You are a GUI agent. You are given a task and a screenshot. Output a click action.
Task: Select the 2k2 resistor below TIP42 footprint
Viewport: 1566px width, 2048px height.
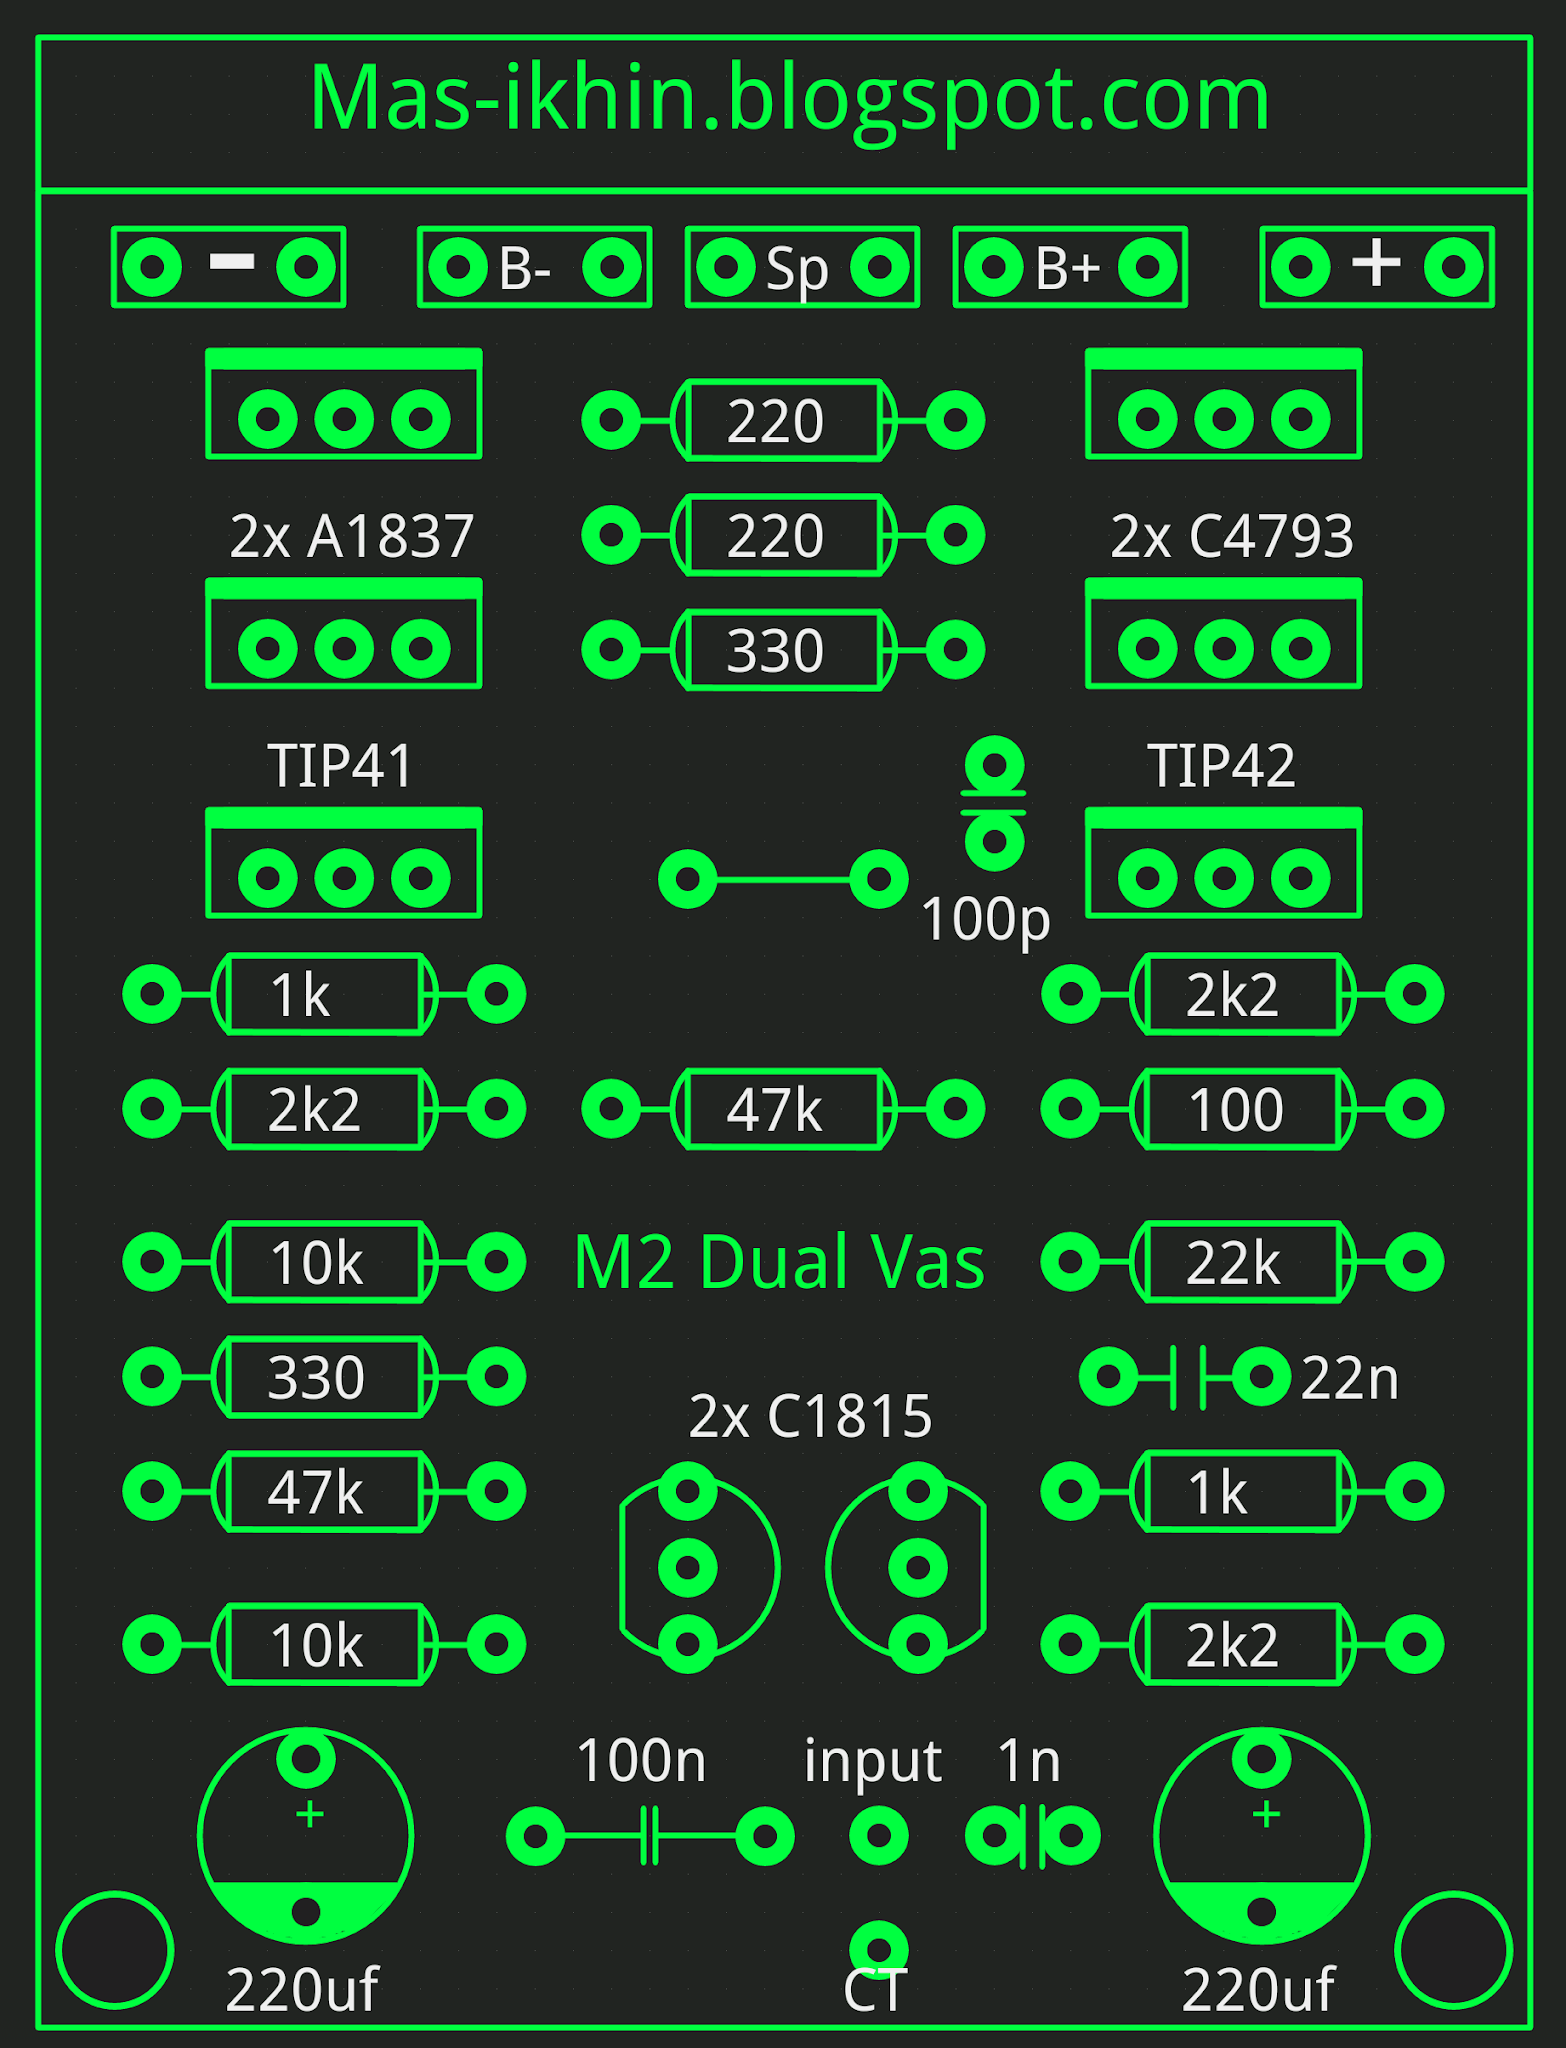click(1243, 994)
